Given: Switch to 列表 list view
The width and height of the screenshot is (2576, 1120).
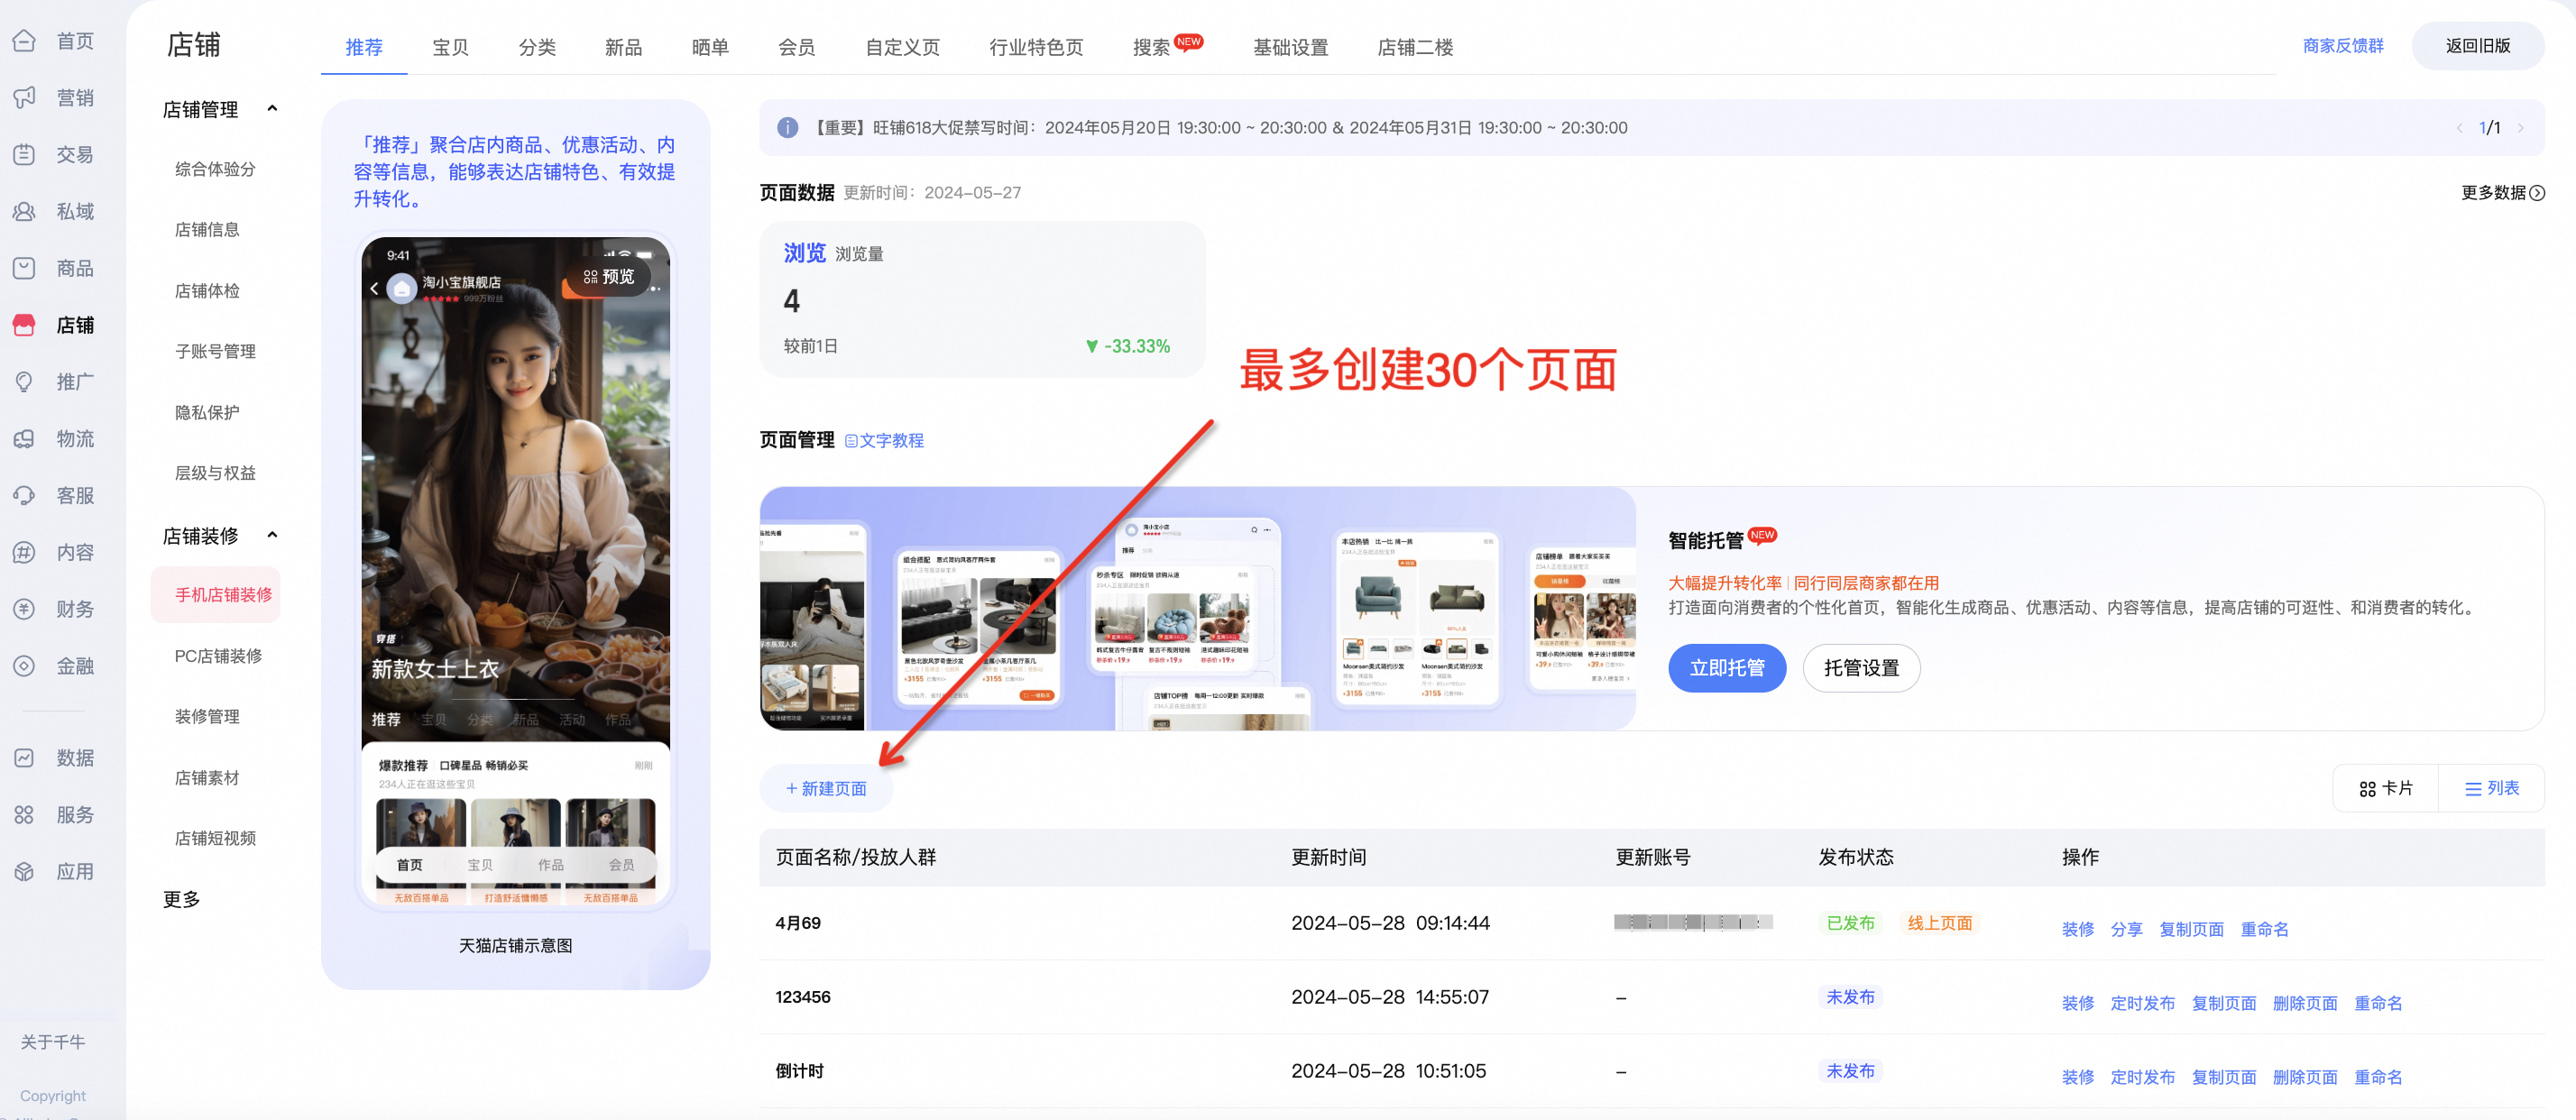Looking at the screenshot, I should pyautogui.click(x=2492, y=789).
